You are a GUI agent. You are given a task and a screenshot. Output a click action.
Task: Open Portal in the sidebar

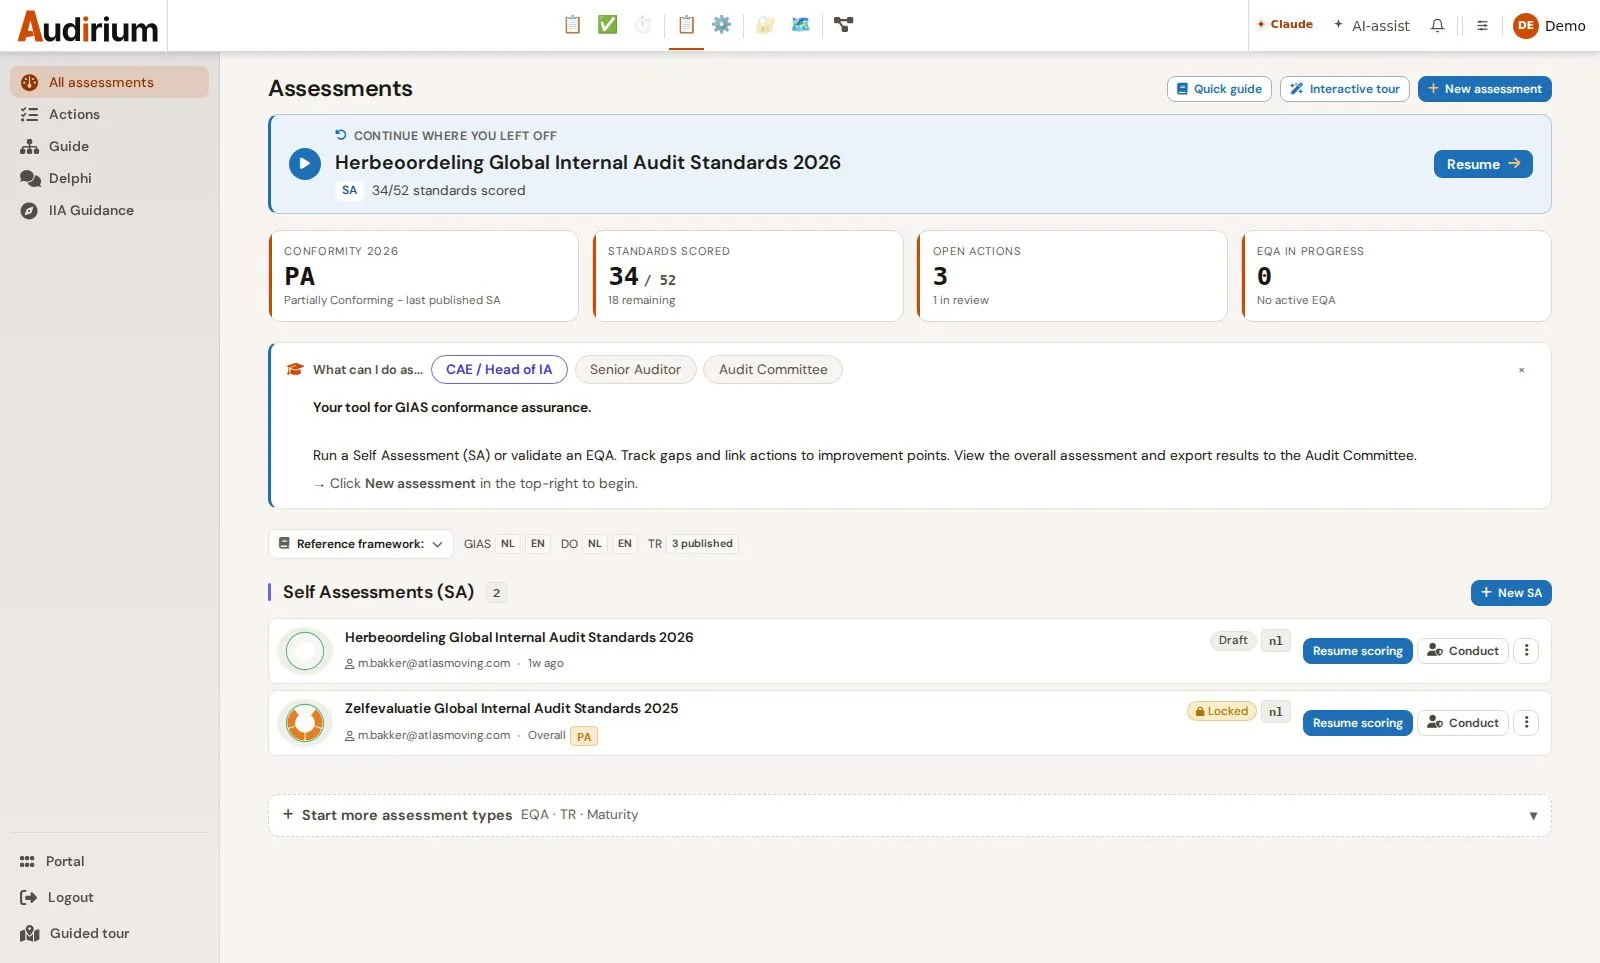coord(109,861)
